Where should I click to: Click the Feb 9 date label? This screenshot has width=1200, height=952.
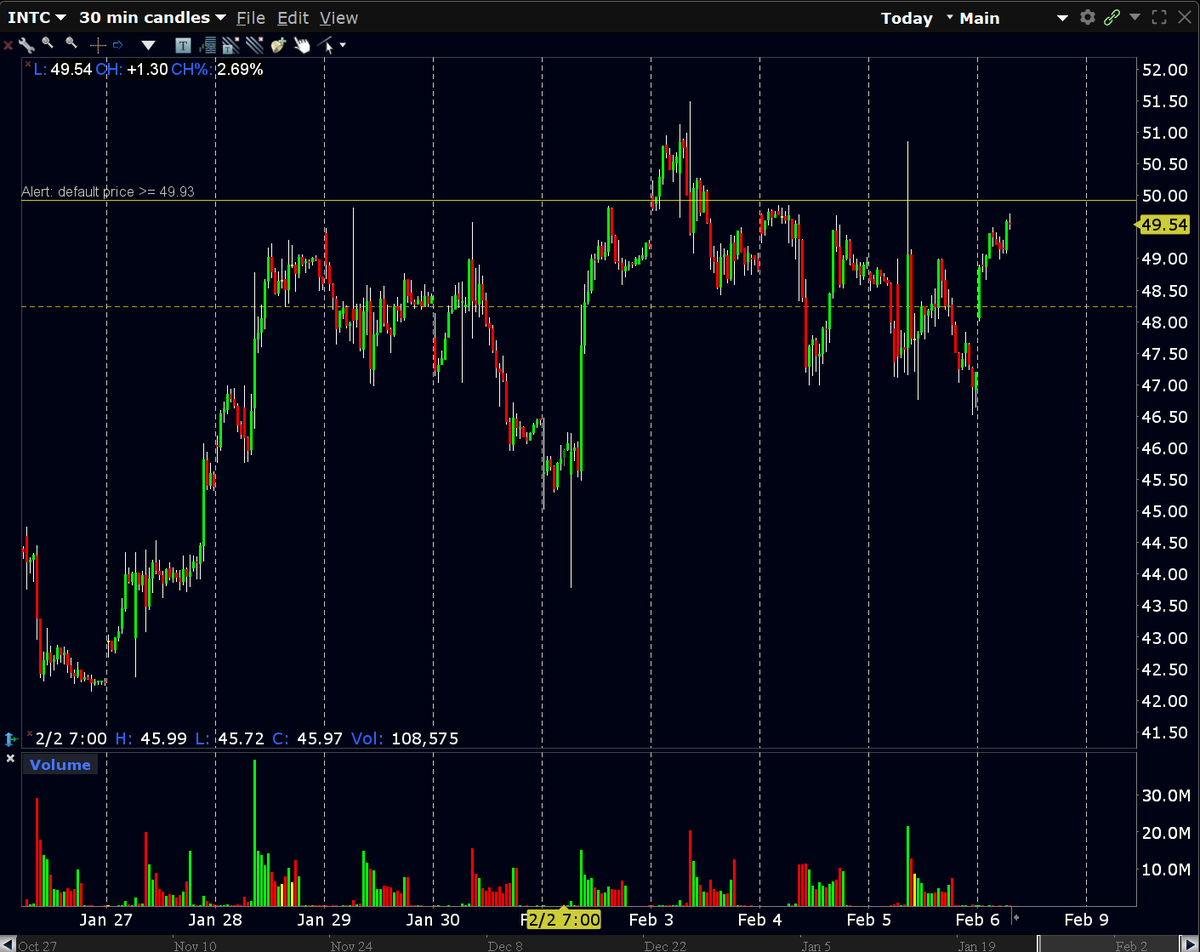tap(1086, 919)
